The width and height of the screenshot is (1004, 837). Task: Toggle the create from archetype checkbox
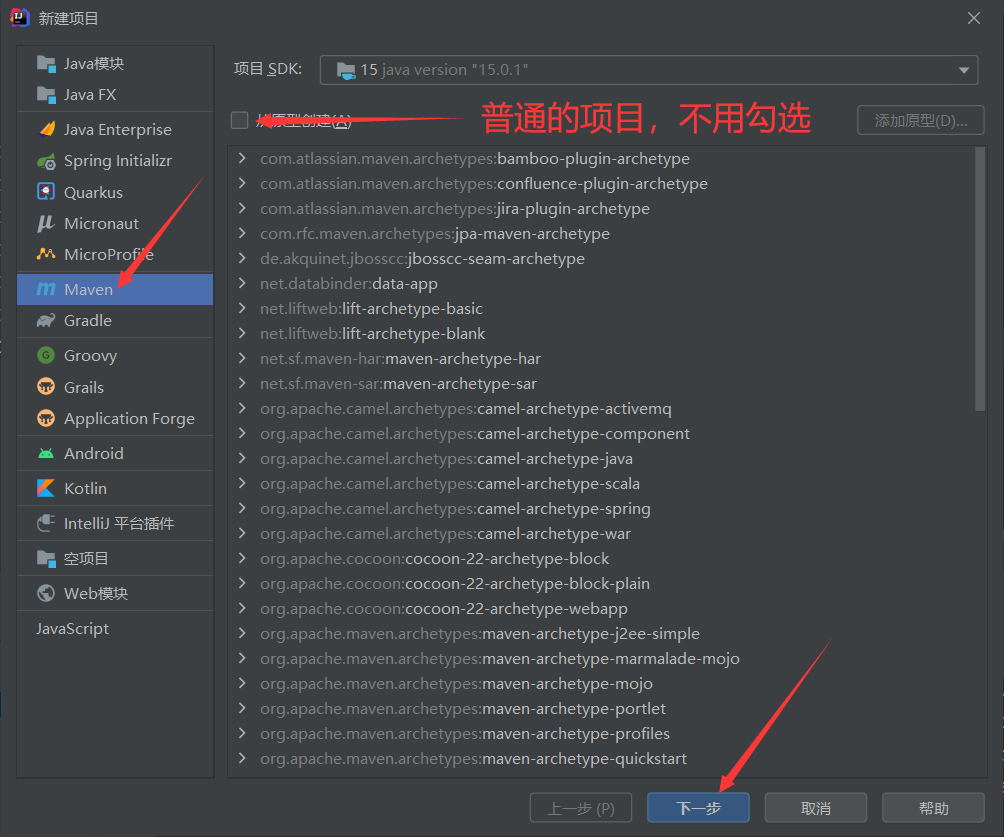(239, 120)
